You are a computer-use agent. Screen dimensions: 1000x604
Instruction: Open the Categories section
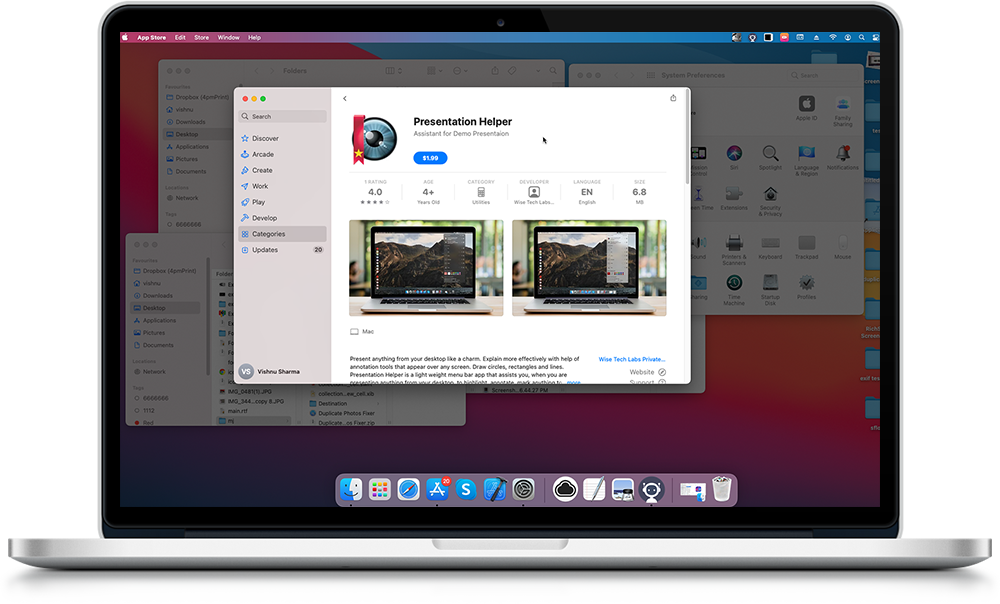(x=282, y=234)
